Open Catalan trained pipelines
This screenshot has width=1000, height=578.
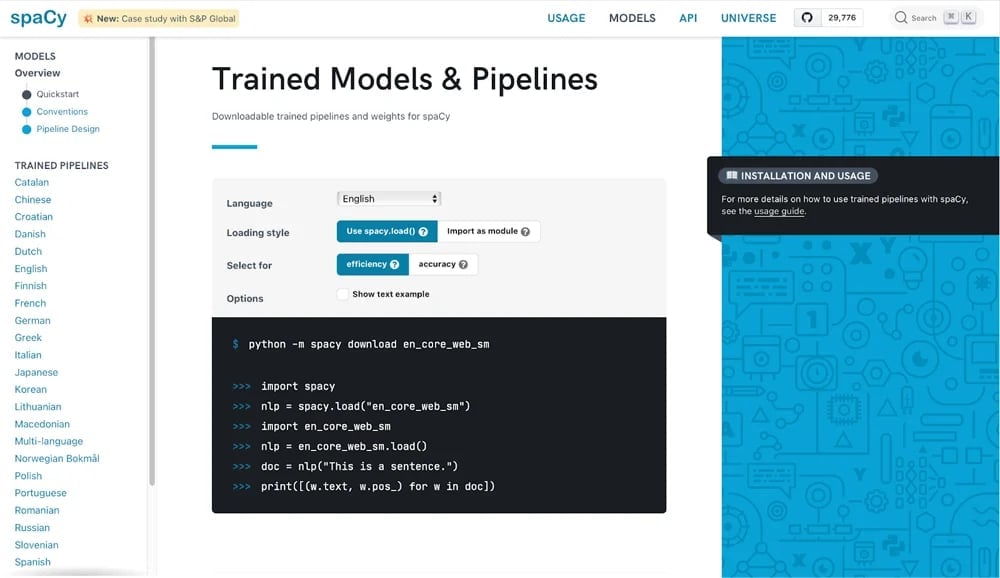pos(32,182)
